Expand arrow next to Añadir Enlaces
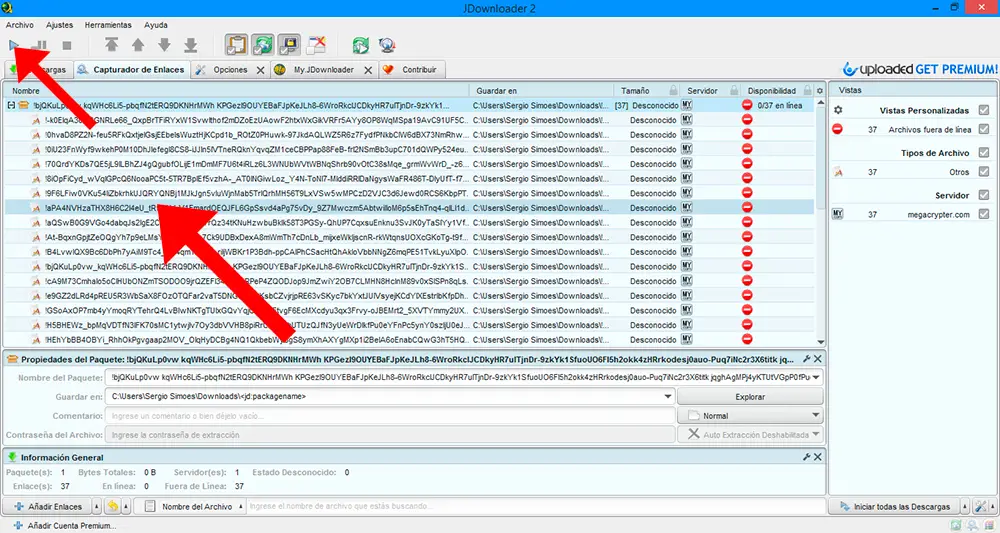The height and width of the screenshot is (533, 1000). 97,507
